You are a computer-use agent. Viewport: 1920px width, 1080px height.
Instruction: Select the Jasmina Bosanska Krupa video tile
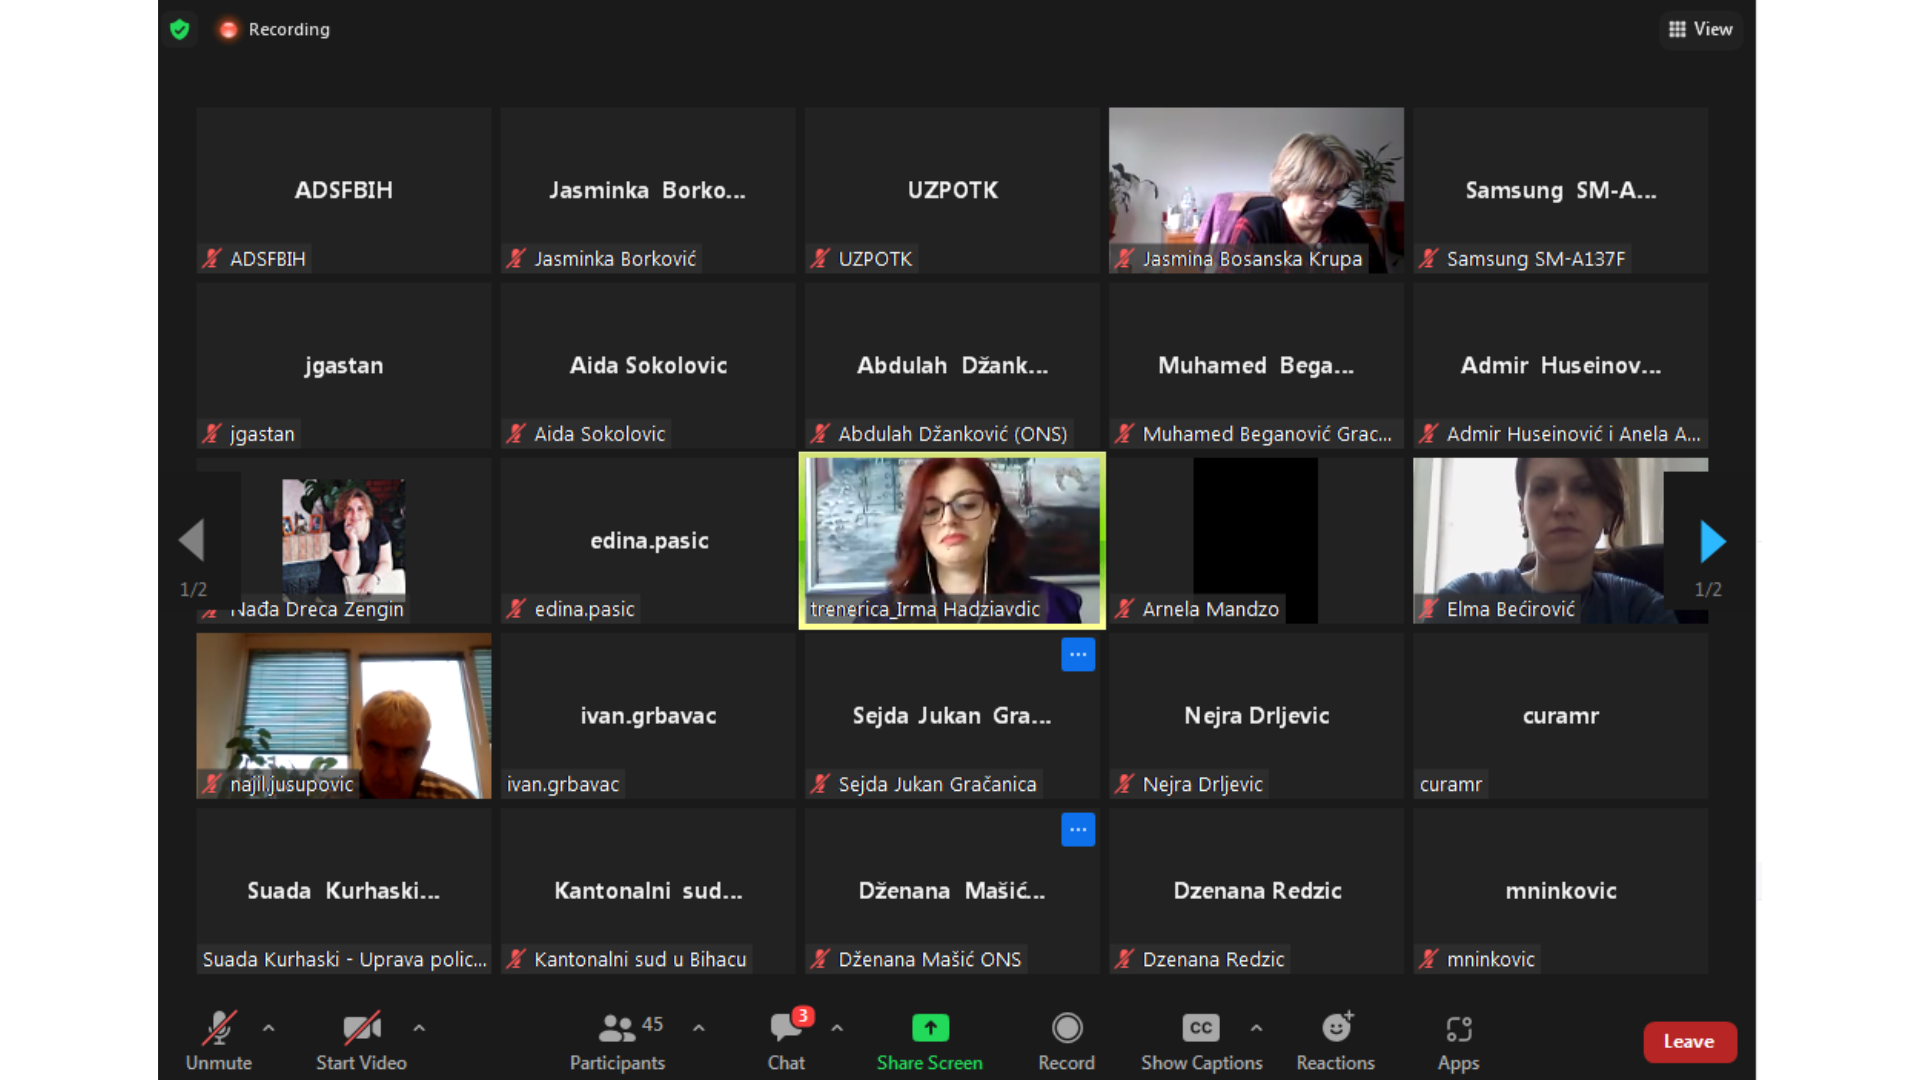1256,190
